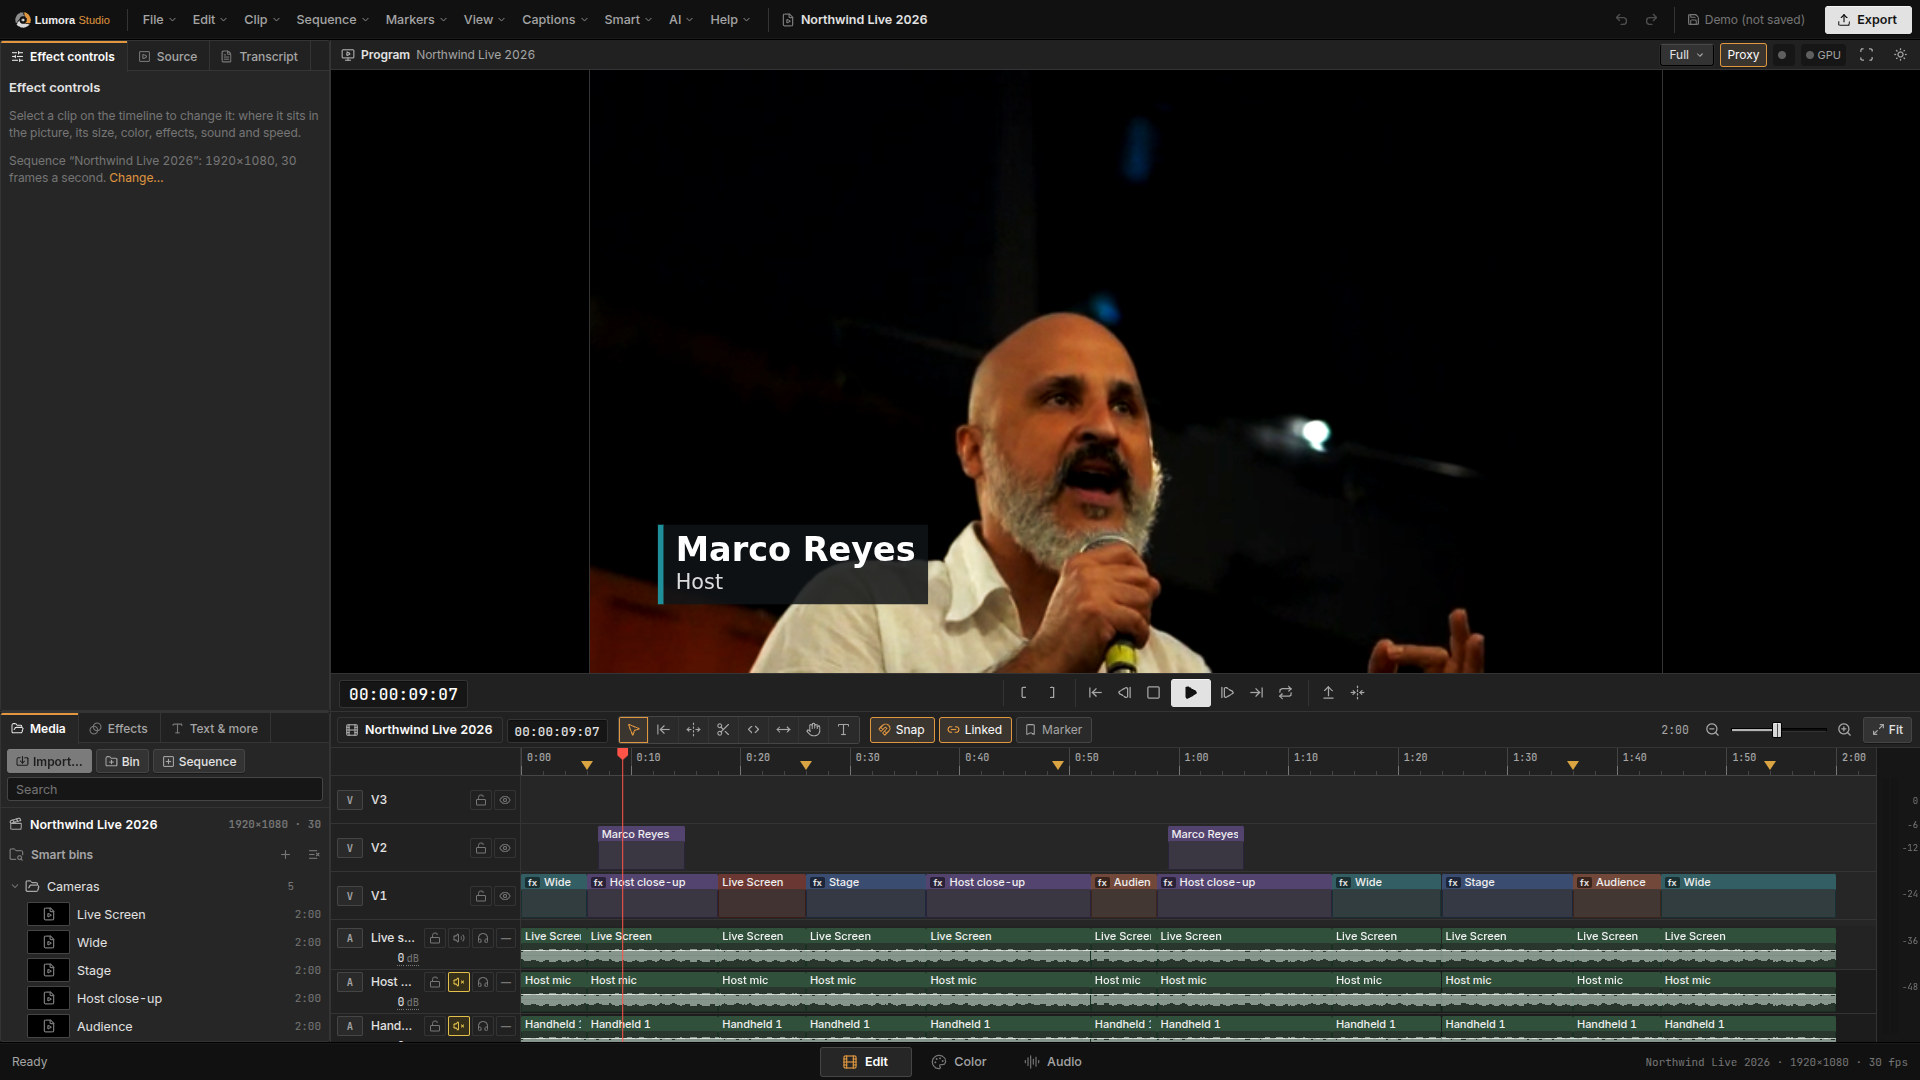The height and width of the screenshot is (1080, 1920).
Task: Open fullscreen program view
Action: (x=1866, y=55)
